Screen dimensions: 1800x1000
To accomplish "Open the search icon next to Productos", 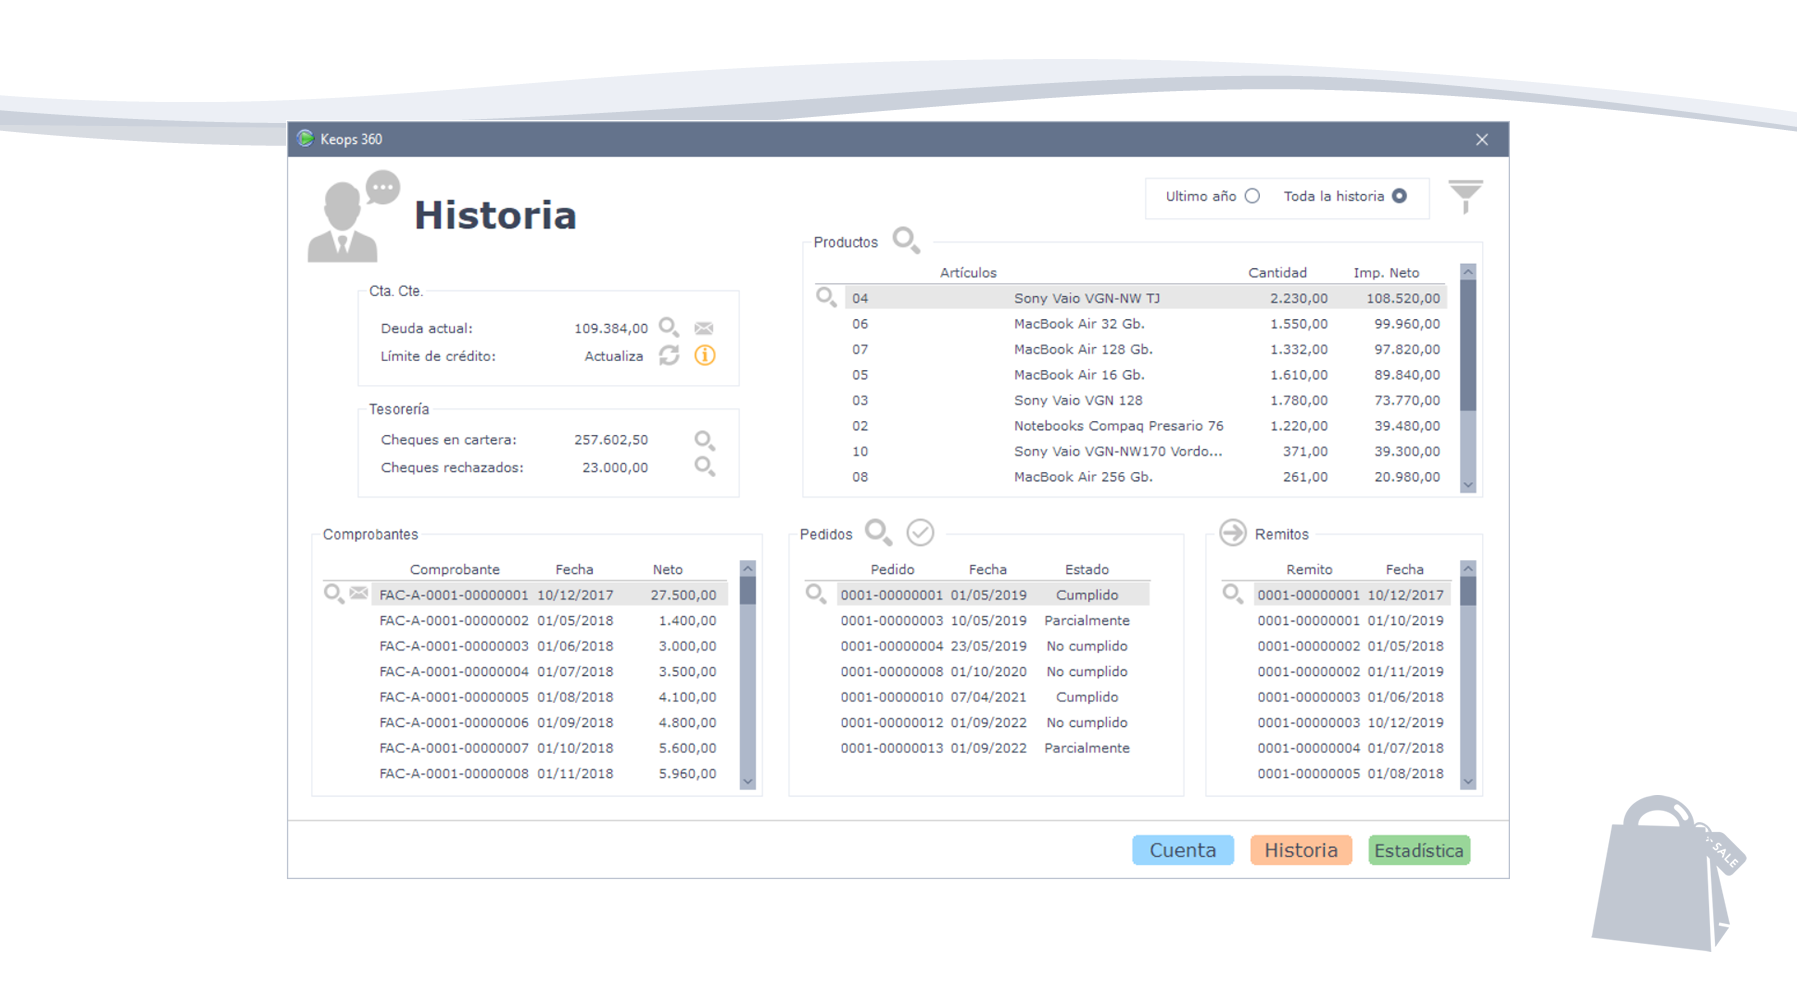I will click(906, 240).
